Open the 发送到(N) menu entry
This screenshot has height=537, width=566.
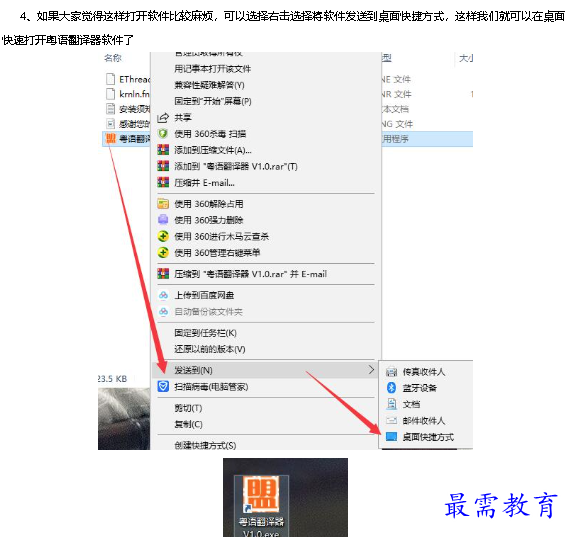[x=266, y=370]
